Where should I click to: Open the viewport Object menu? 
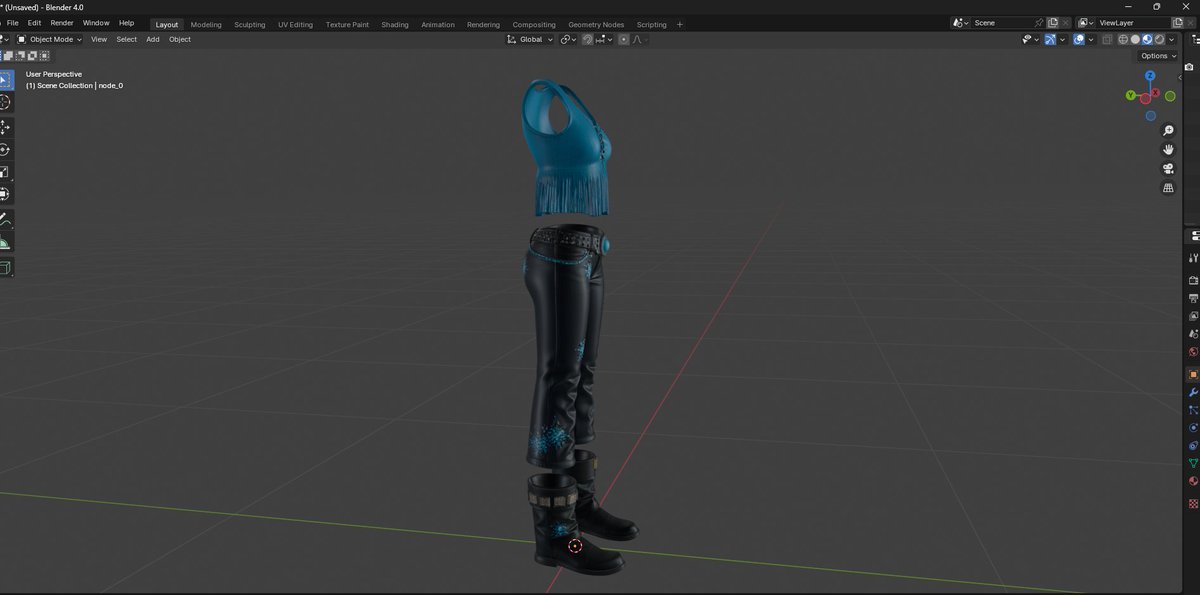click(x=180, y=39)
